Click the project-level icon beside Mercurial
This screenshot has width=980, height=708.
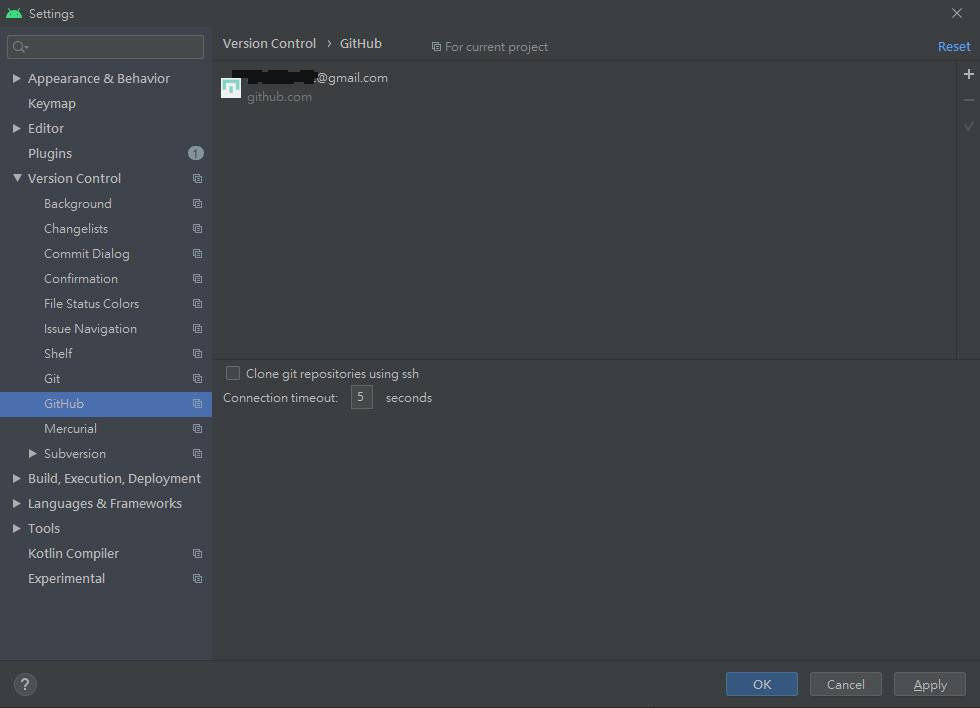[x=198, y=429]
